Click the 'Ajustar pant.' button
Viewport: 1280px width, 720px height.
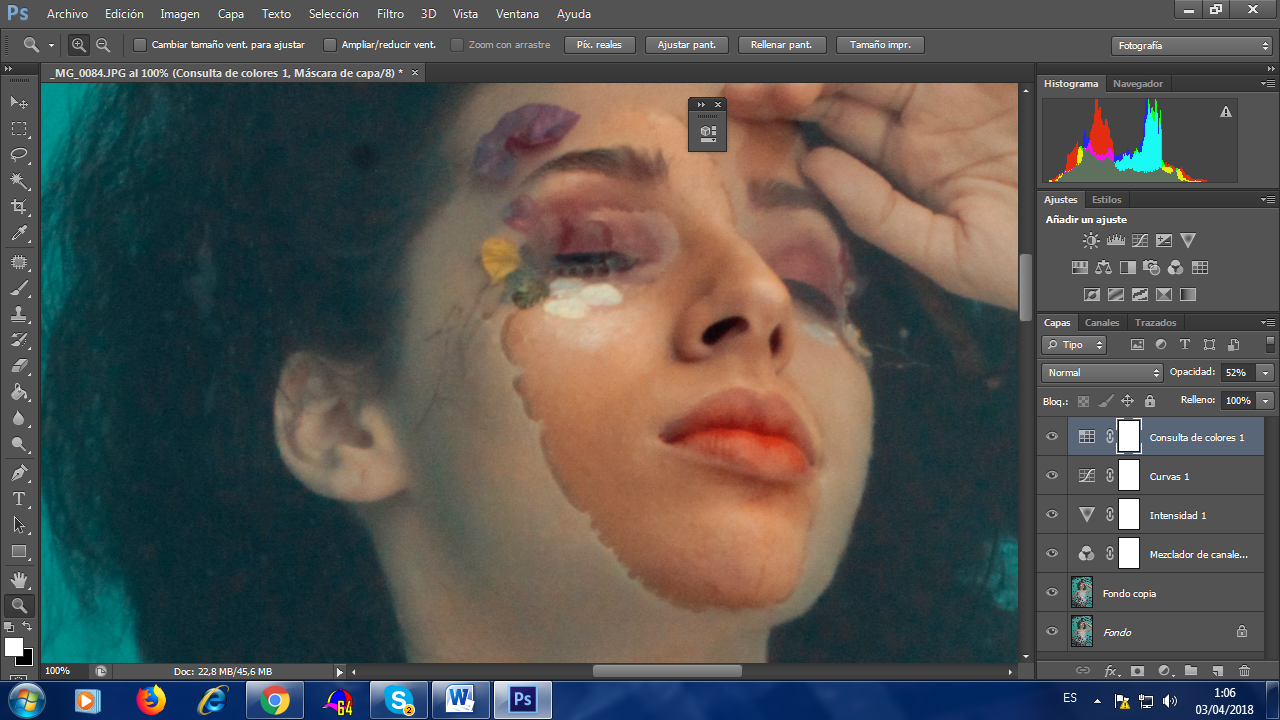(x=687, y=45)
